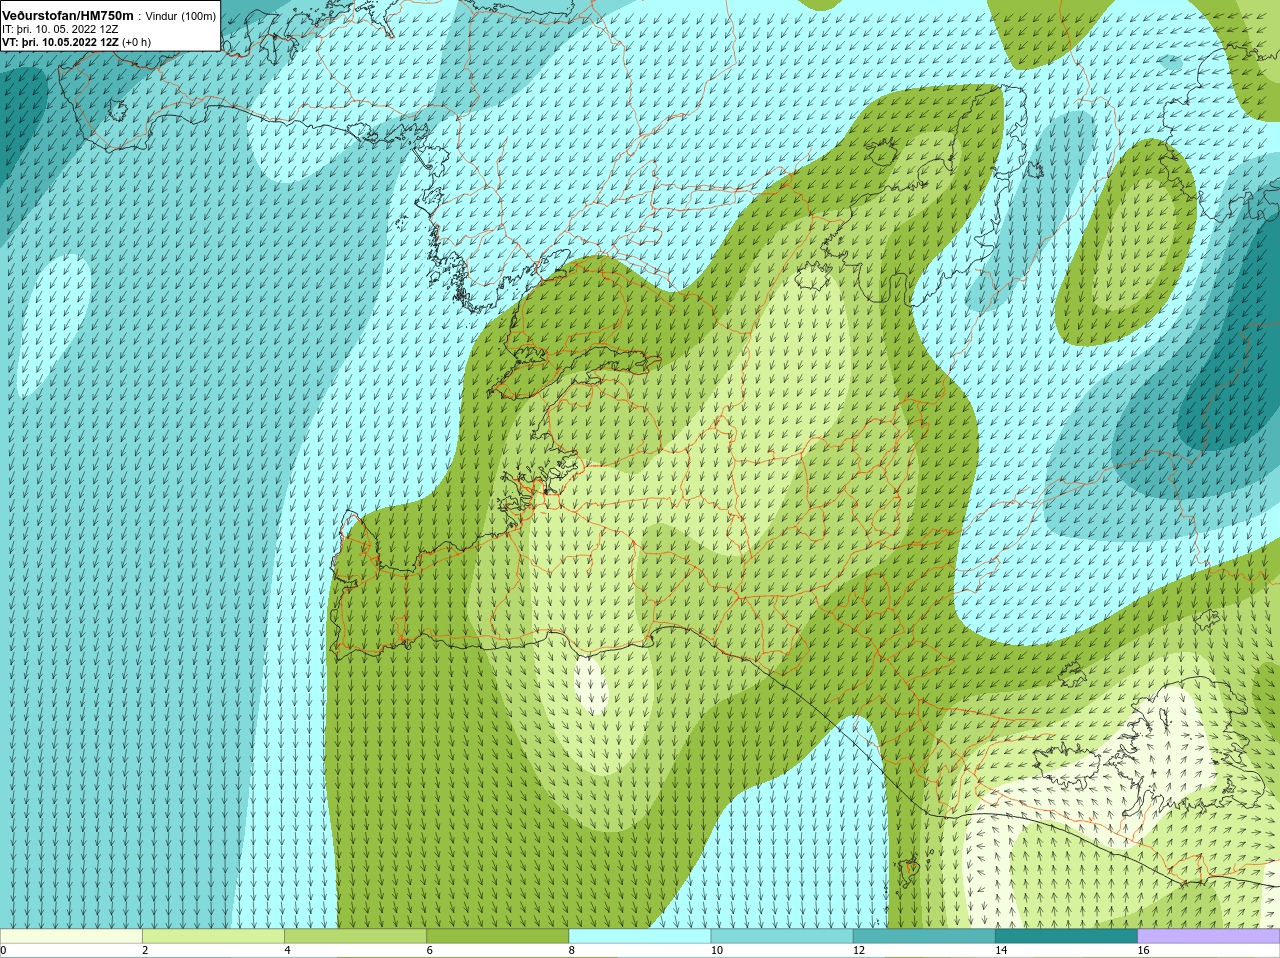Click the teal 12–14 legend swatch

point(924,936)
